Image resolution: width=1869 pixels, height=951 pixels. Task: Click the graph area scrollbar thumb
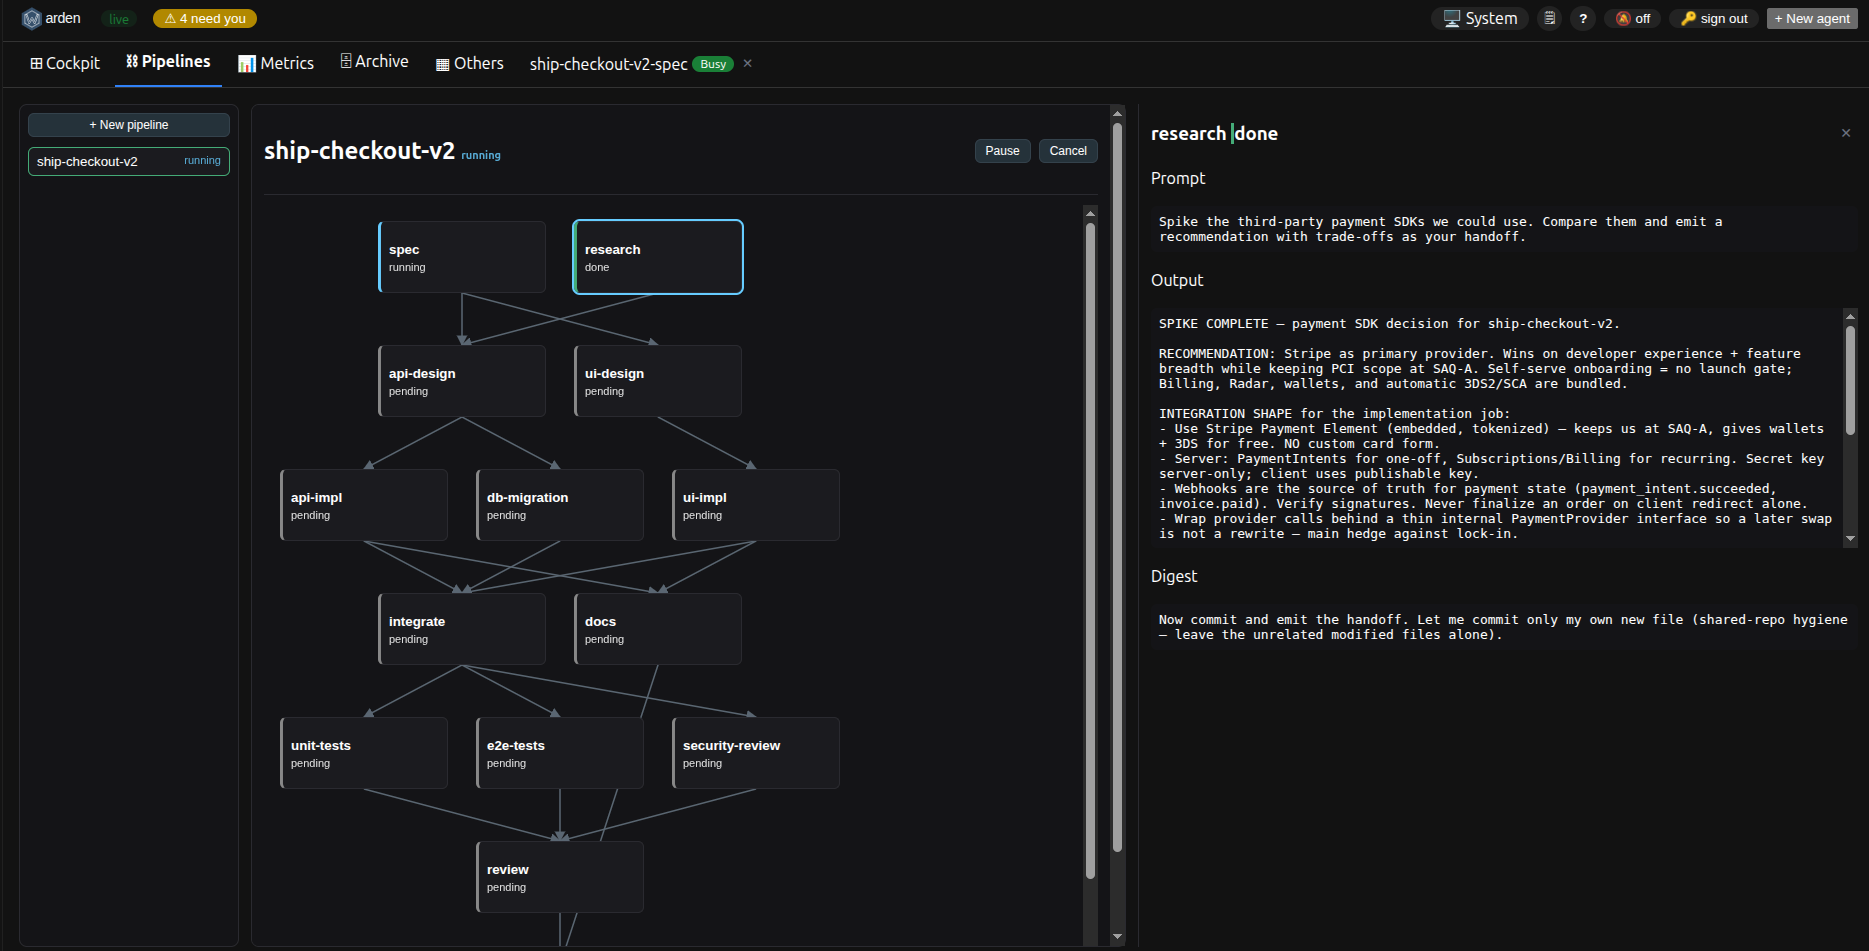coord(1090,550)
